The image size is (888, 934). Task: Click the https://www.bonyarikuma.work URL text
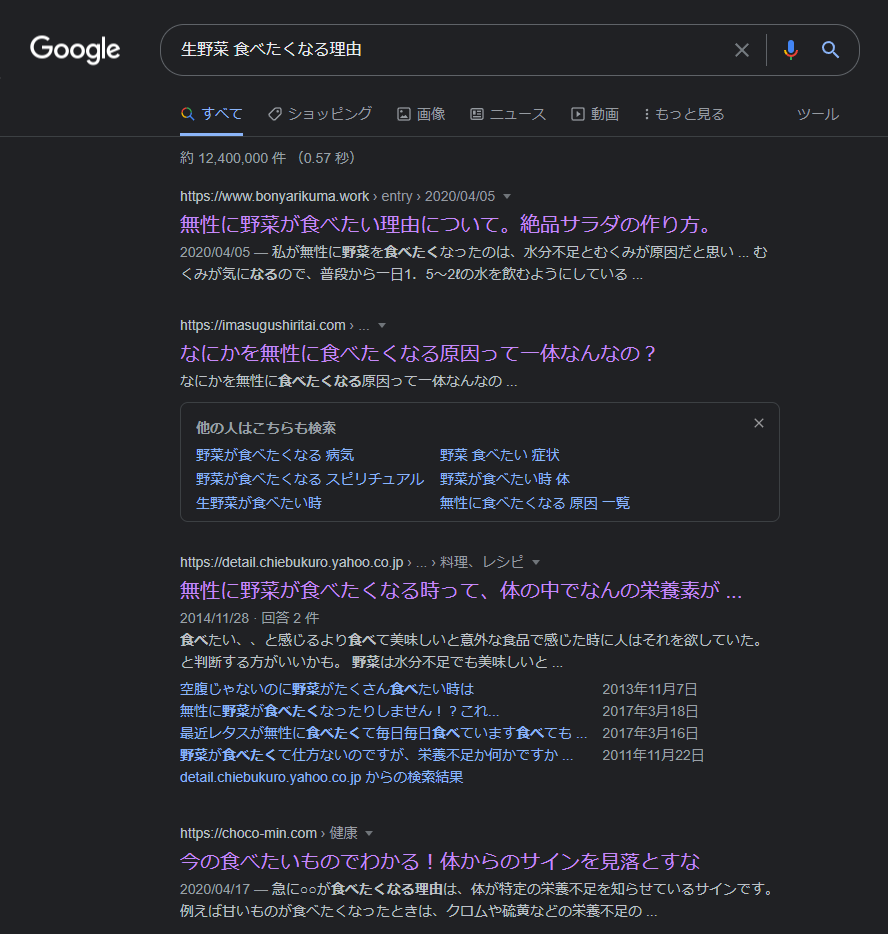[275, 197]
